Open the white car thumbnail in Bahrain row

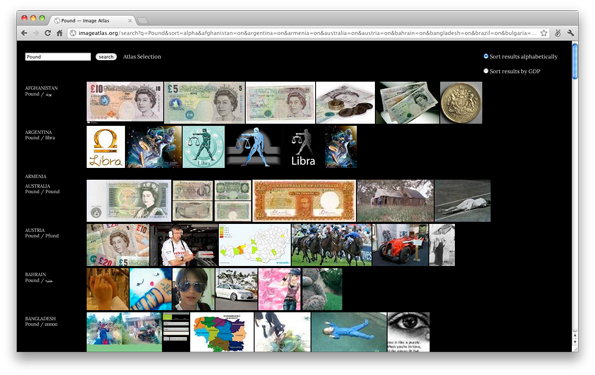(236, 289)
